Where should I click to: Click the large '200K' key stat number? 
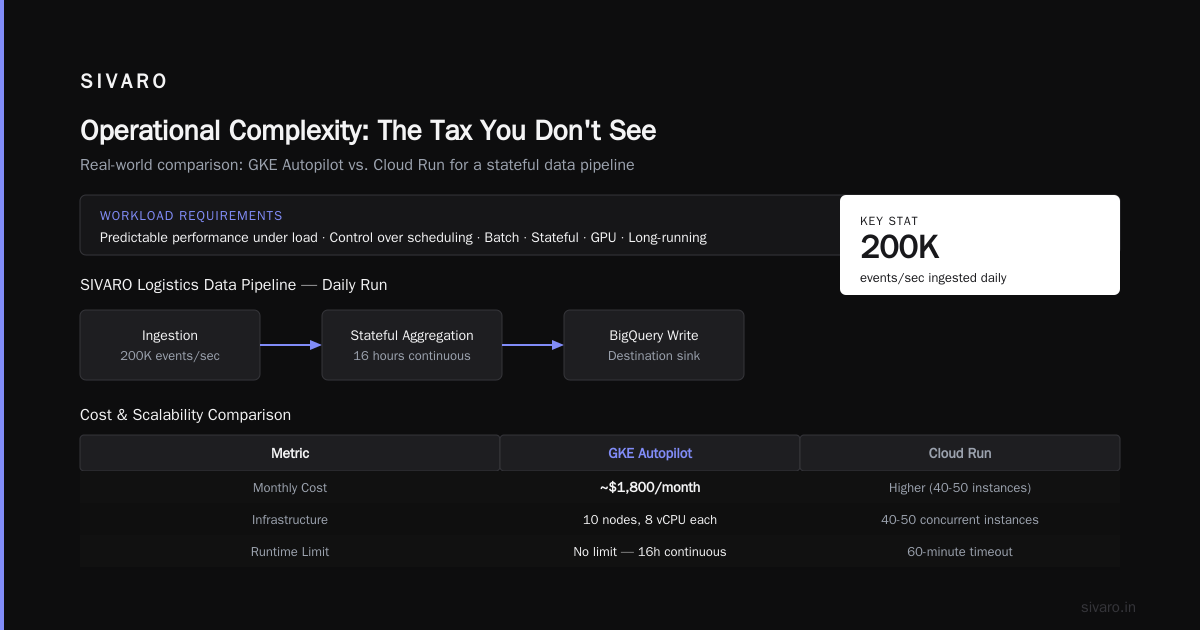[x=900, y=248]
